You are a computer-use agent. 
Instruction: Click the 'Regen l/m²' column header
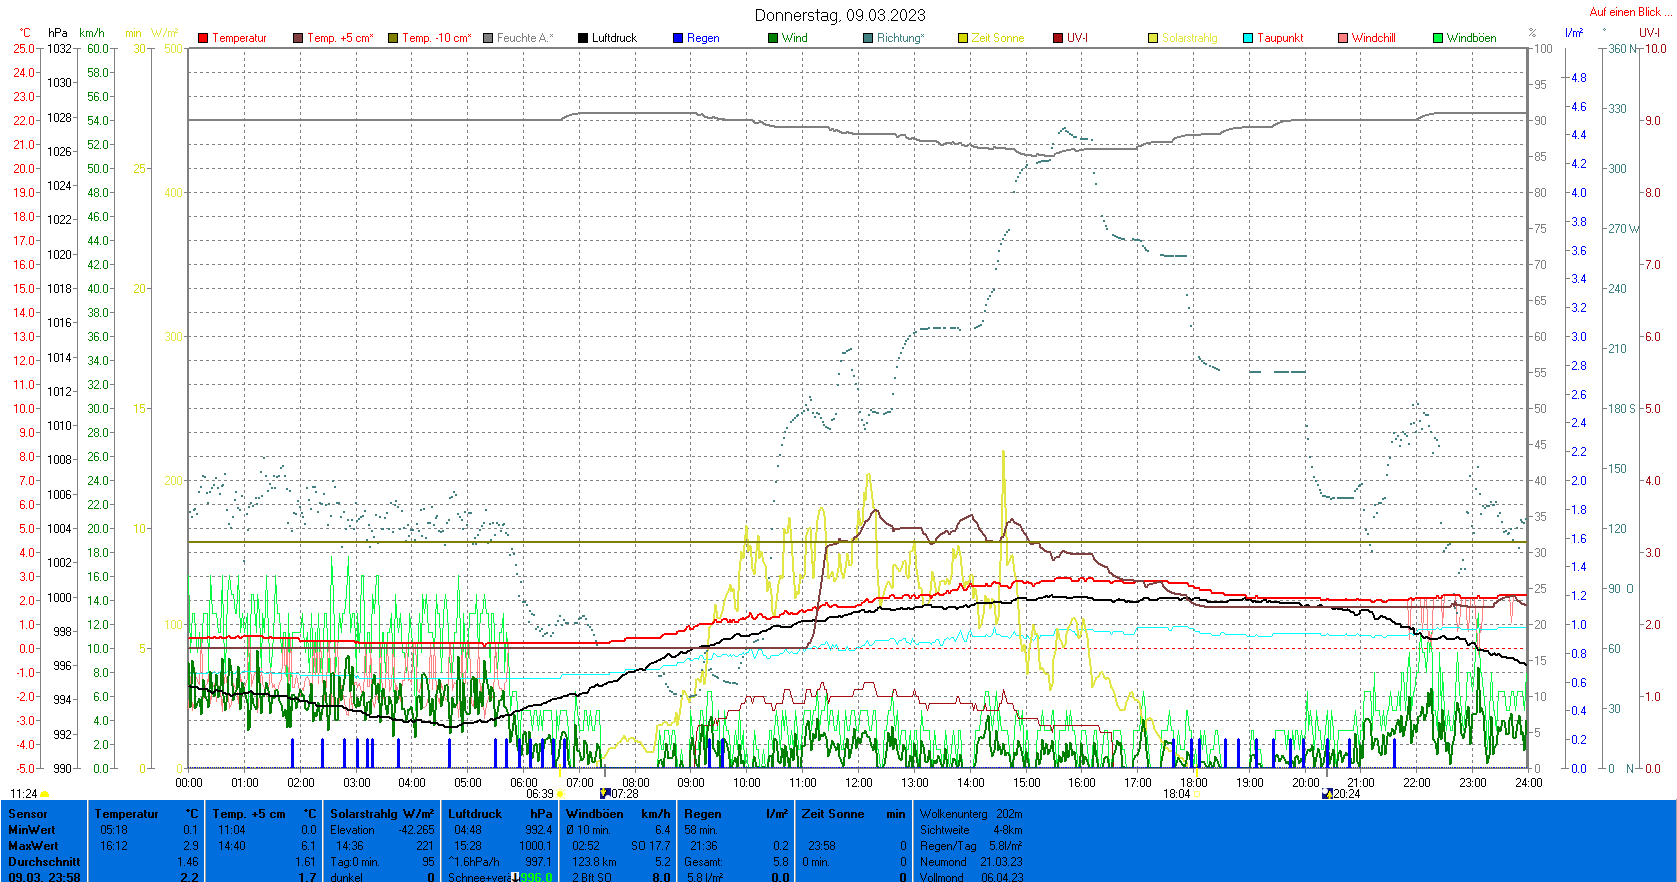736,814
